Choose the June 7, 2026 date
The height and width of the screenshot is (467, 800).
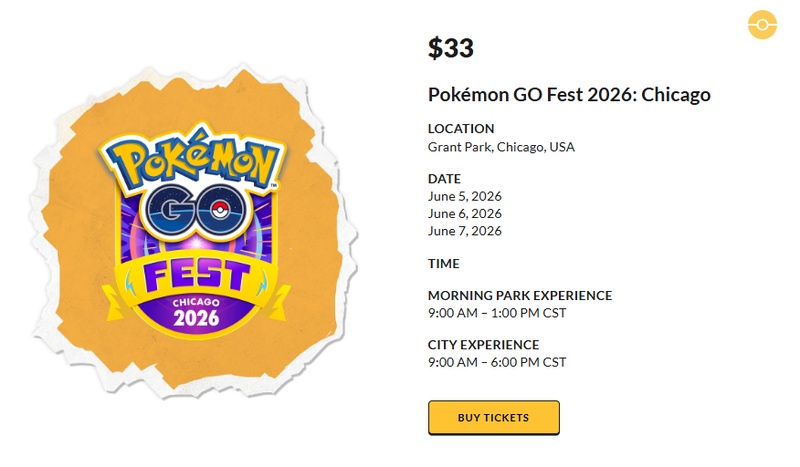[465, 231]
